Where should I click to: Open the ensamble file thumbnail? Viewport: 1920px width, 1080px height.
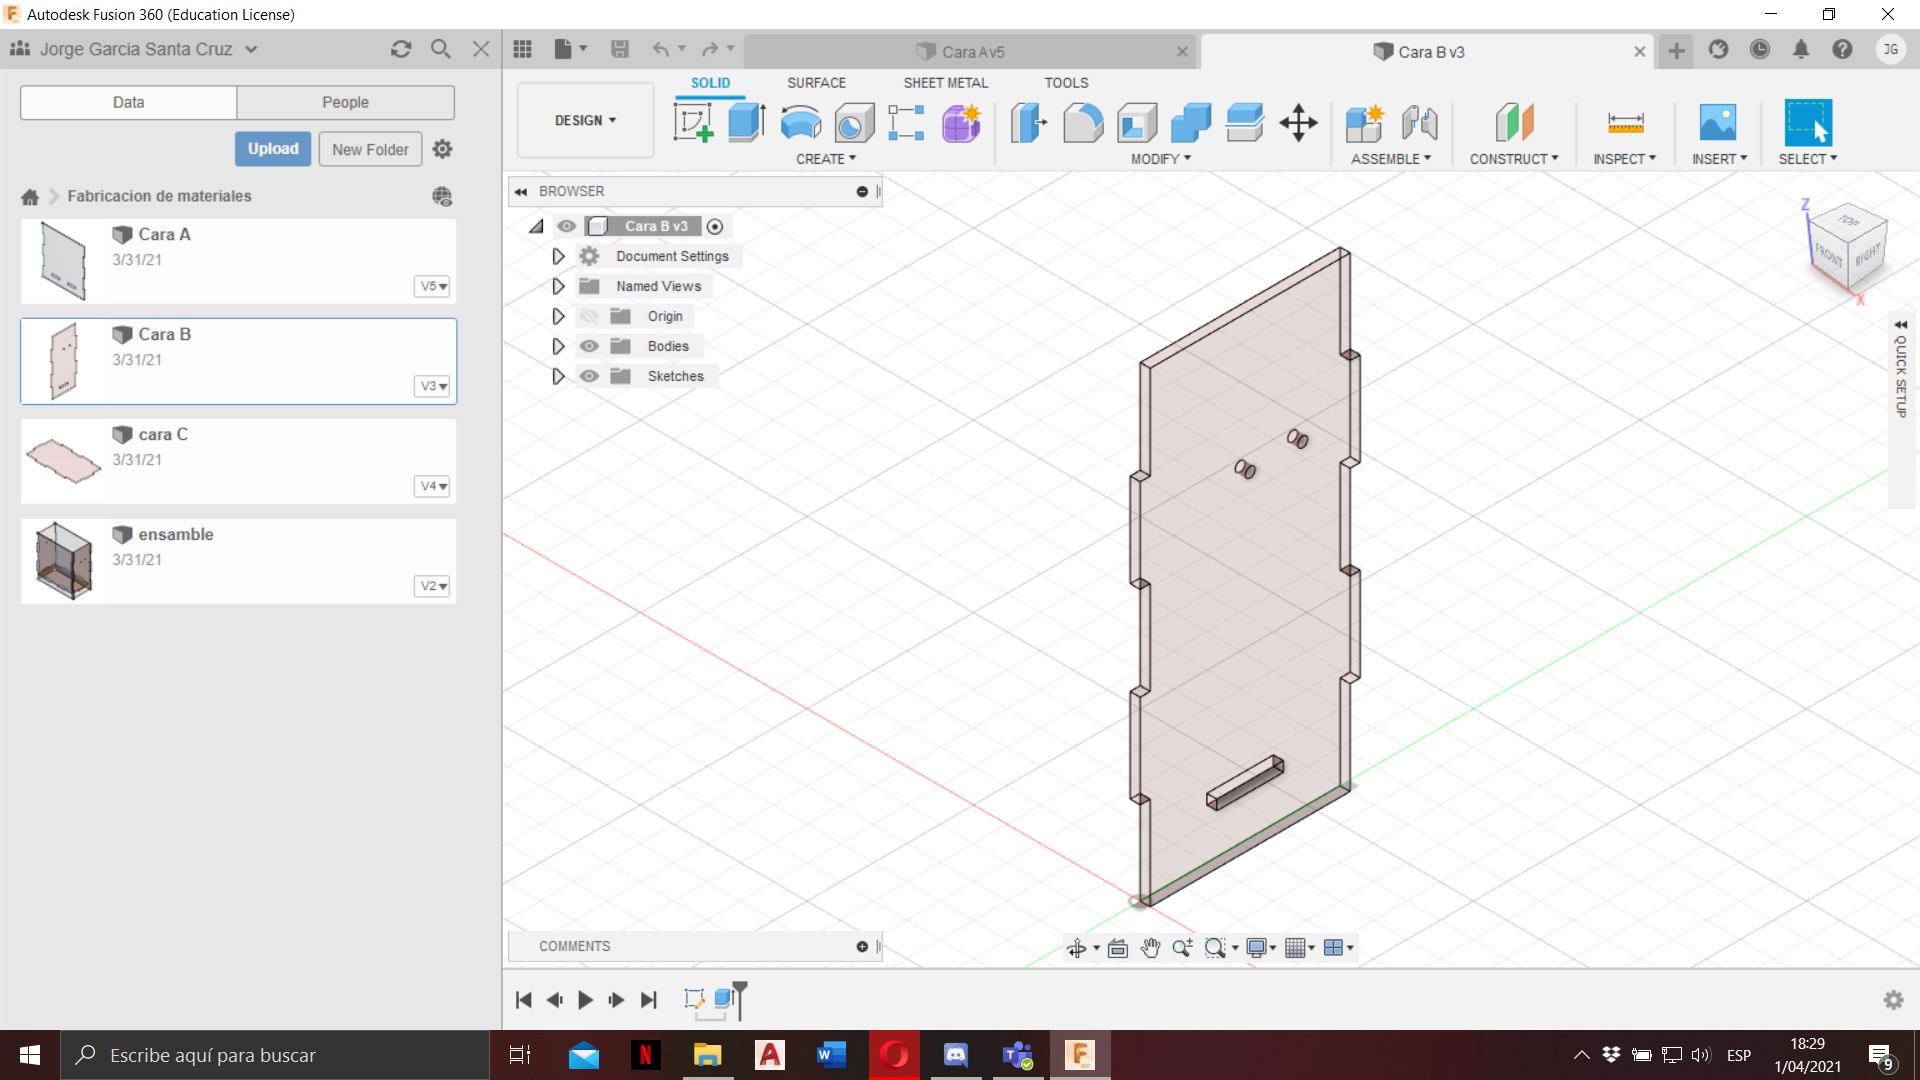64,561
